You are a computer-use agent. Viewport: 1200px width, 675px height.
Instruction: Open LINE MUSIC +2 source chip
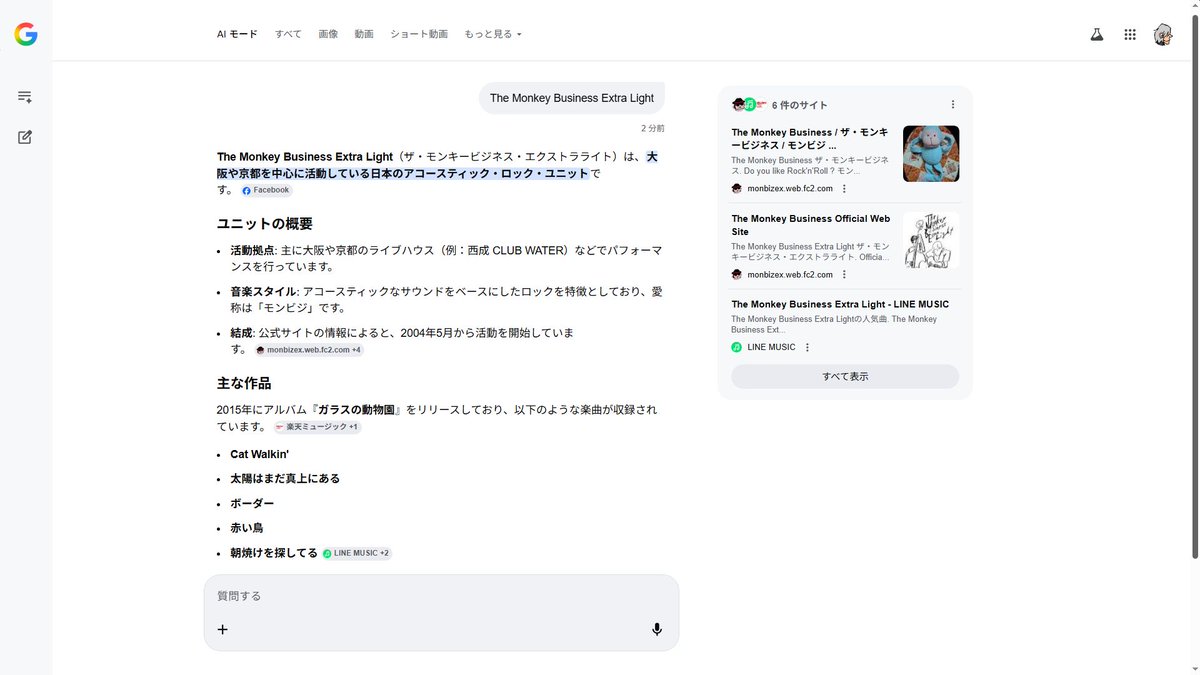pos(357,553)
